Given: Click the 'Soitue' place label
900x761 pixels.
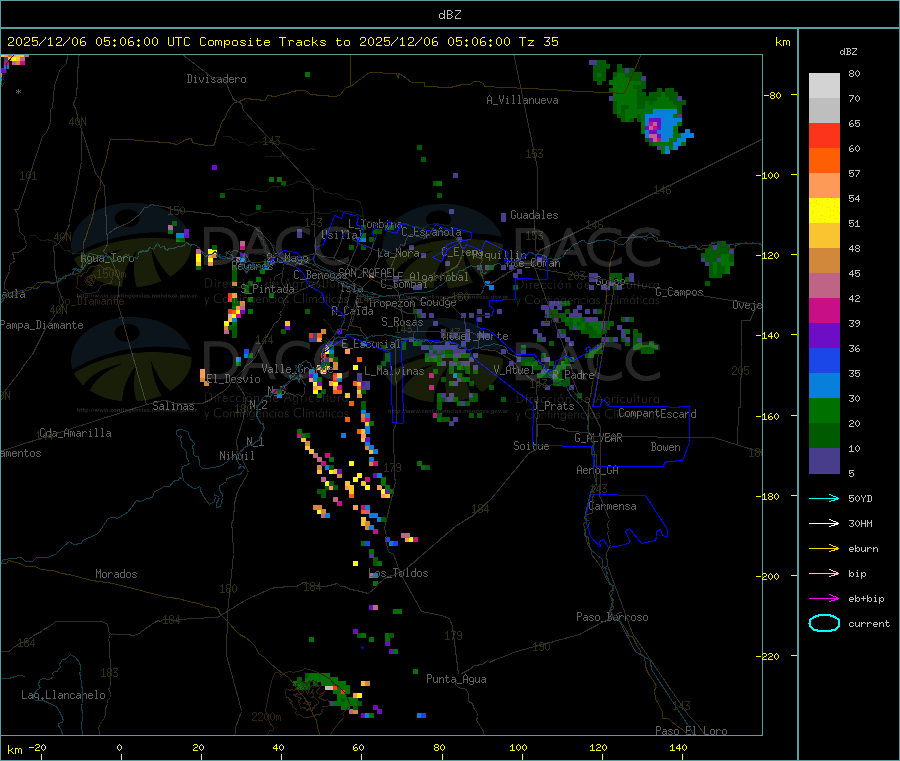Looking at the screenshot, I should click(x=531, y=446).
